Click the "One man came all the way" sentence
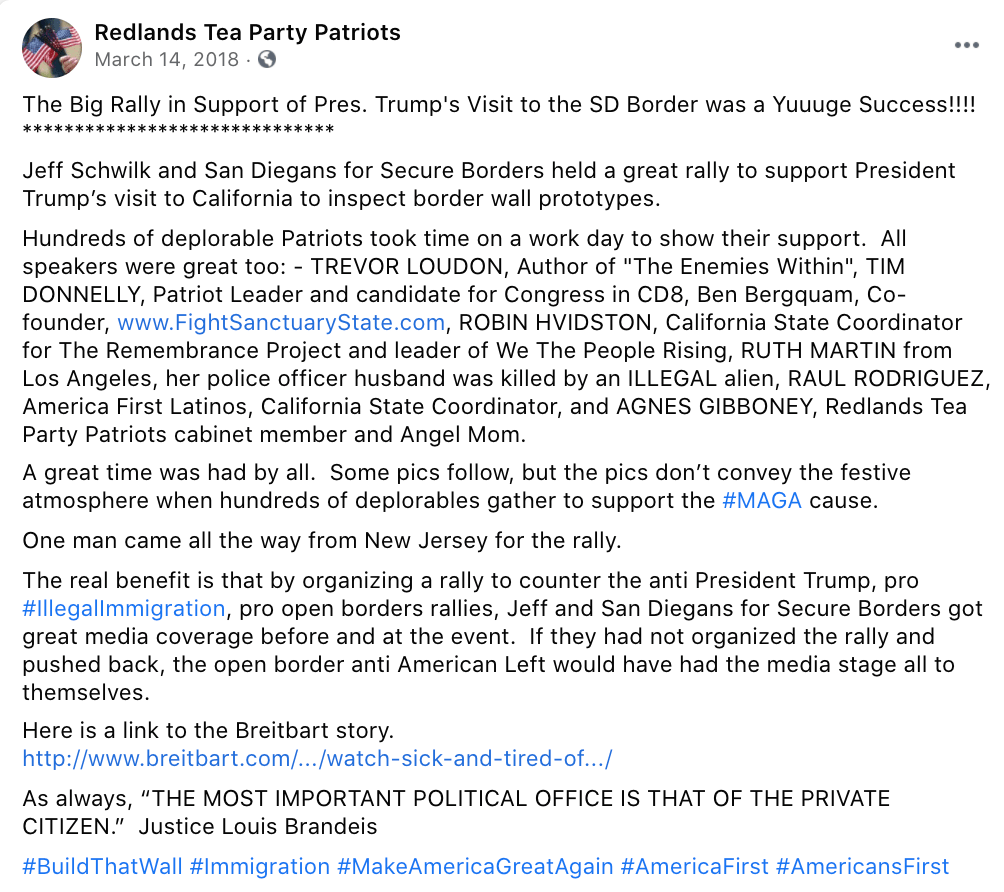 coord(322,541)
